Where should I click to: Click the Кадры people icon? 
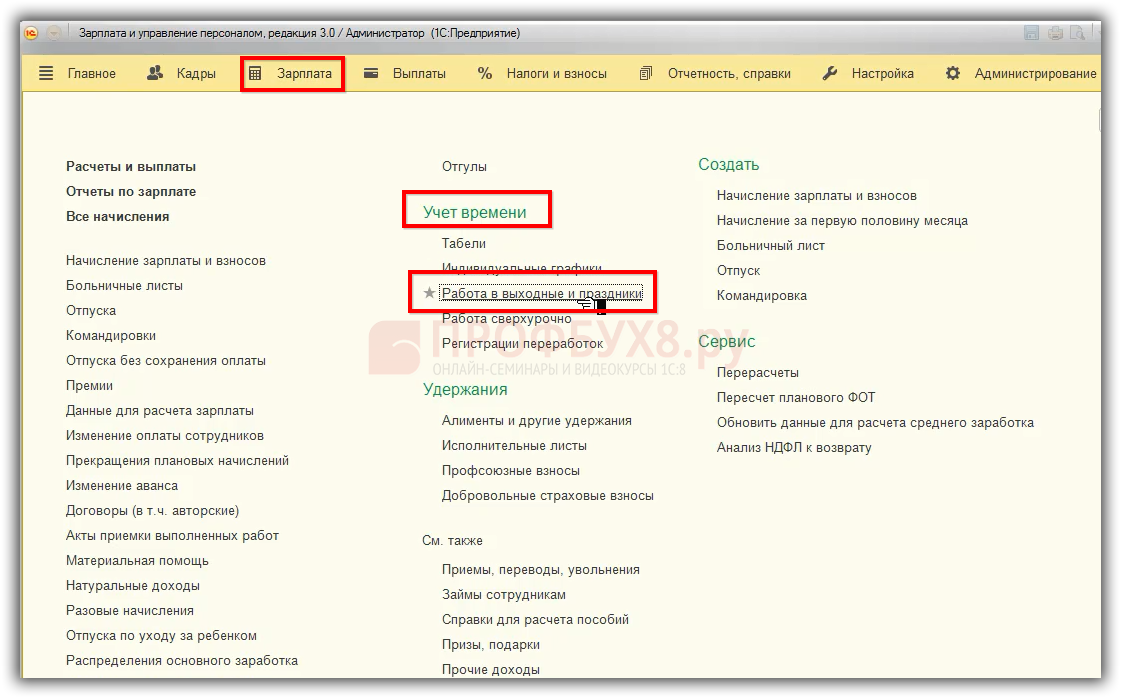(x=155, y=73)
